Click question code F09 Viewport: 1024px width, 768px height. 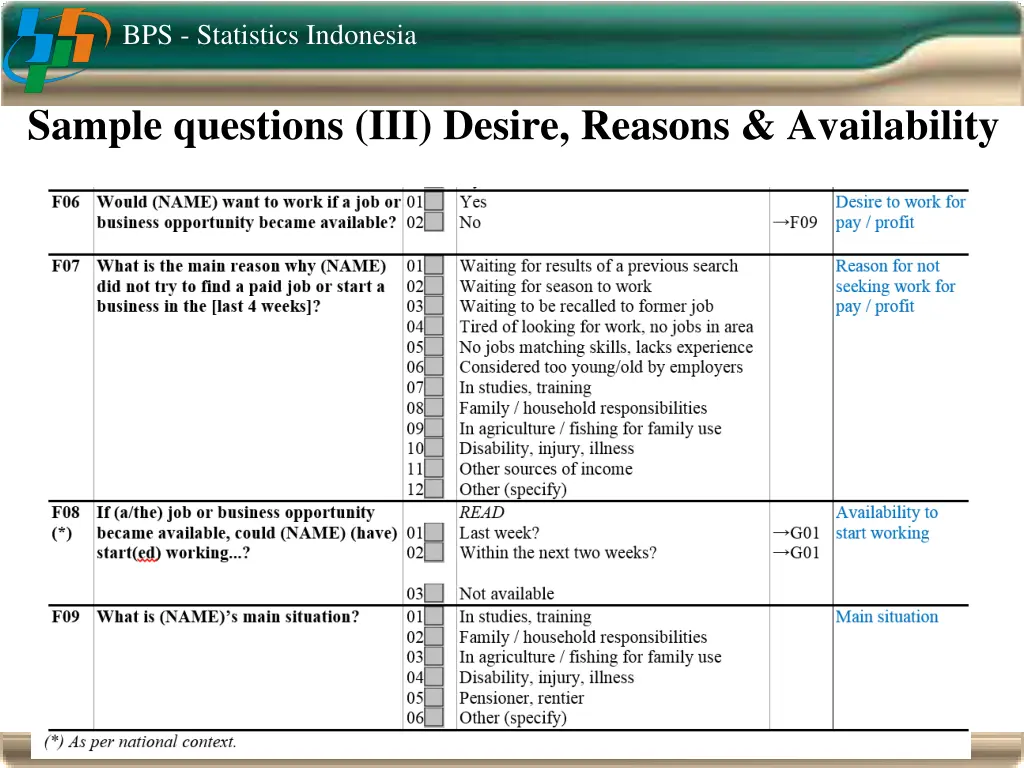[x=65, y=616]
